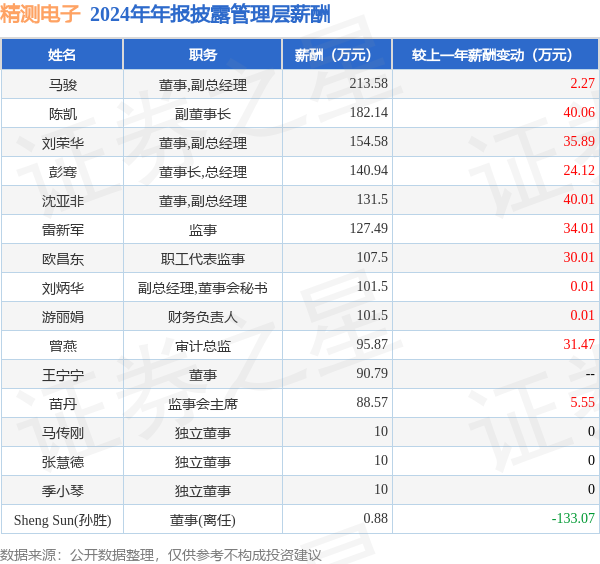The width and height of the screenshot is (600, 564).
Task: Click the 数据来源 footnote text
Action: [160, 555]
